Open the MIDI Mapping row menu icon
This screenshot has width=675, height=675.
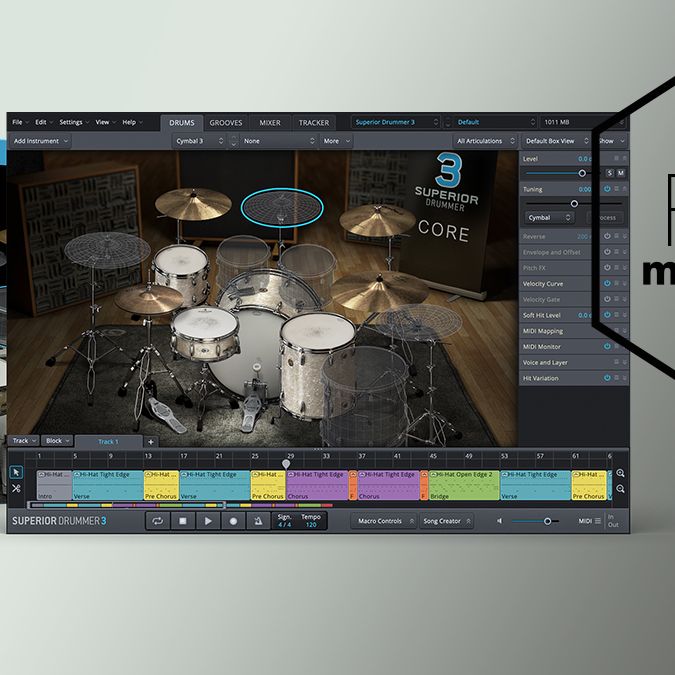(x=616, y=331)
